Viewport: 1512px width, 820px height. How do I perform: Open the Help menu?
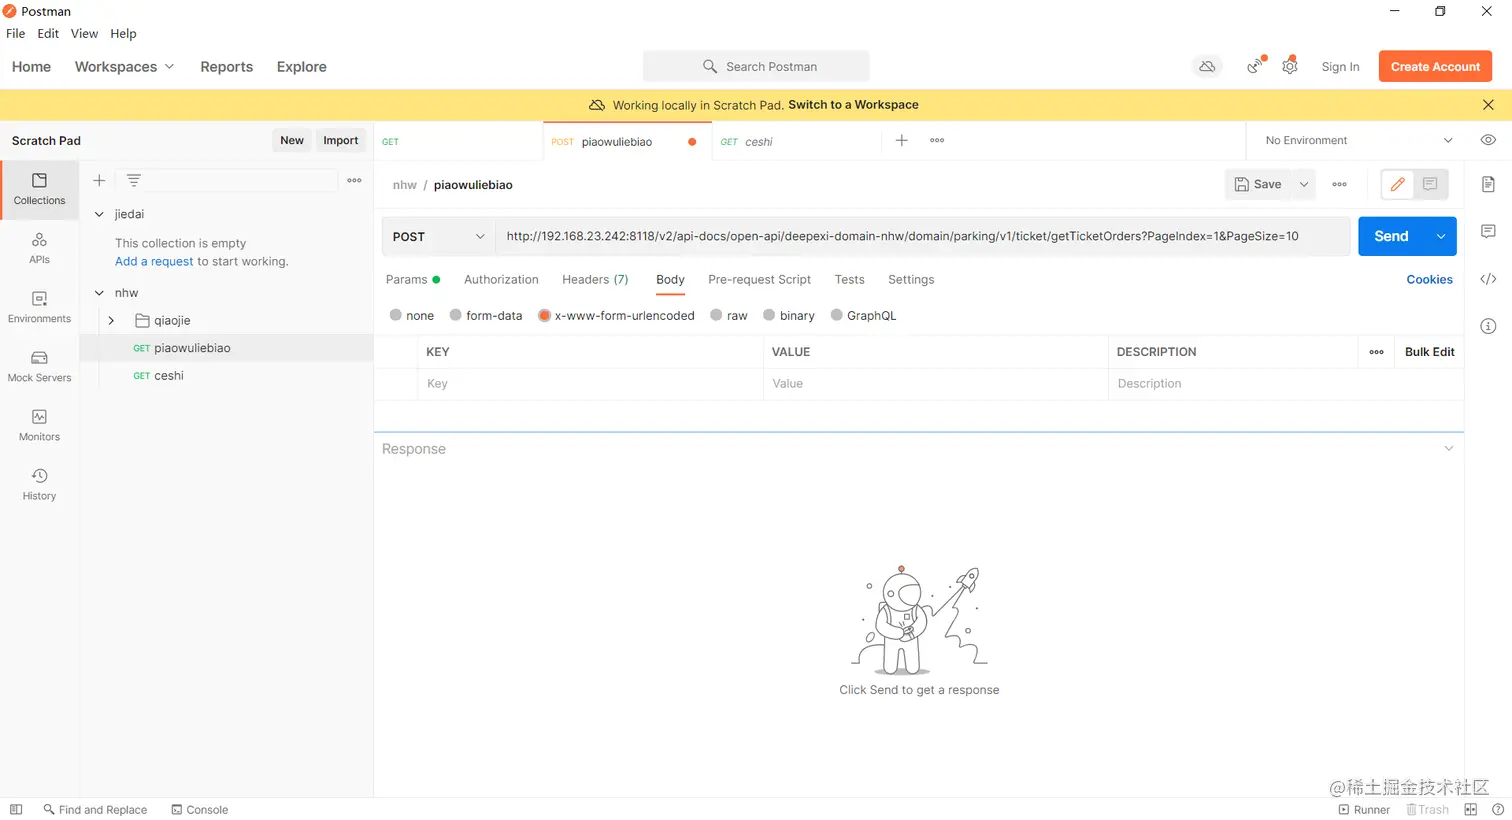(x=123, y=34)
